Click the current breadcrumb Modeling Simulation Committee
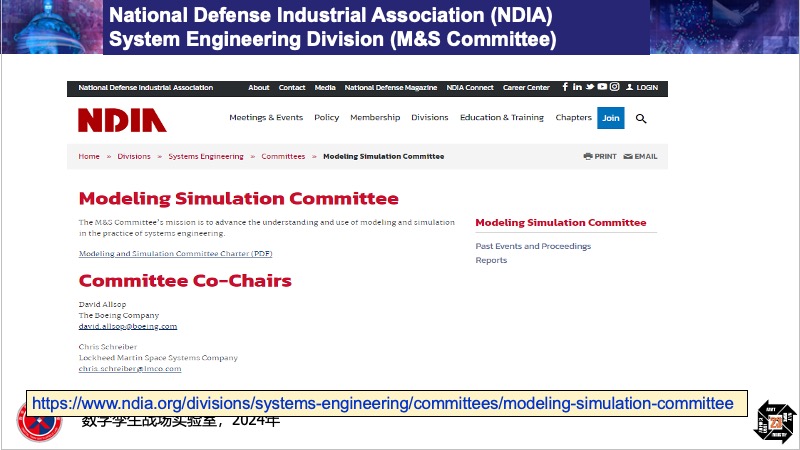 (384, 156)
